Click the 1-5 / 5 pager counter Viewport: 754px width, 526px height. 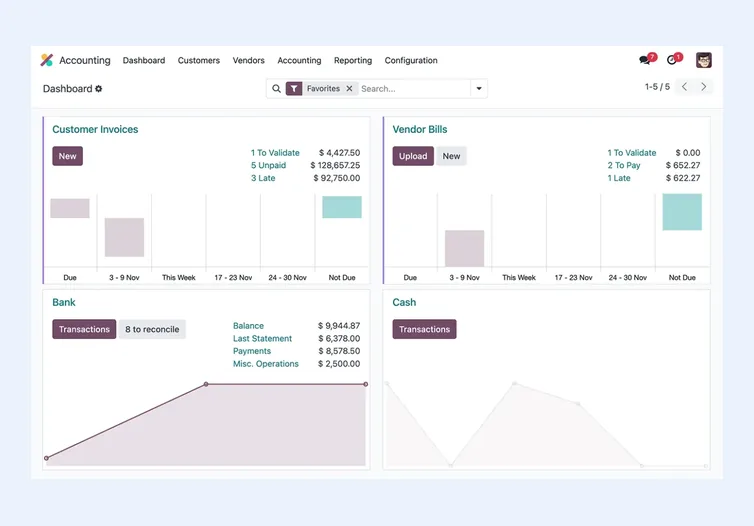click(x=657, y=87)
